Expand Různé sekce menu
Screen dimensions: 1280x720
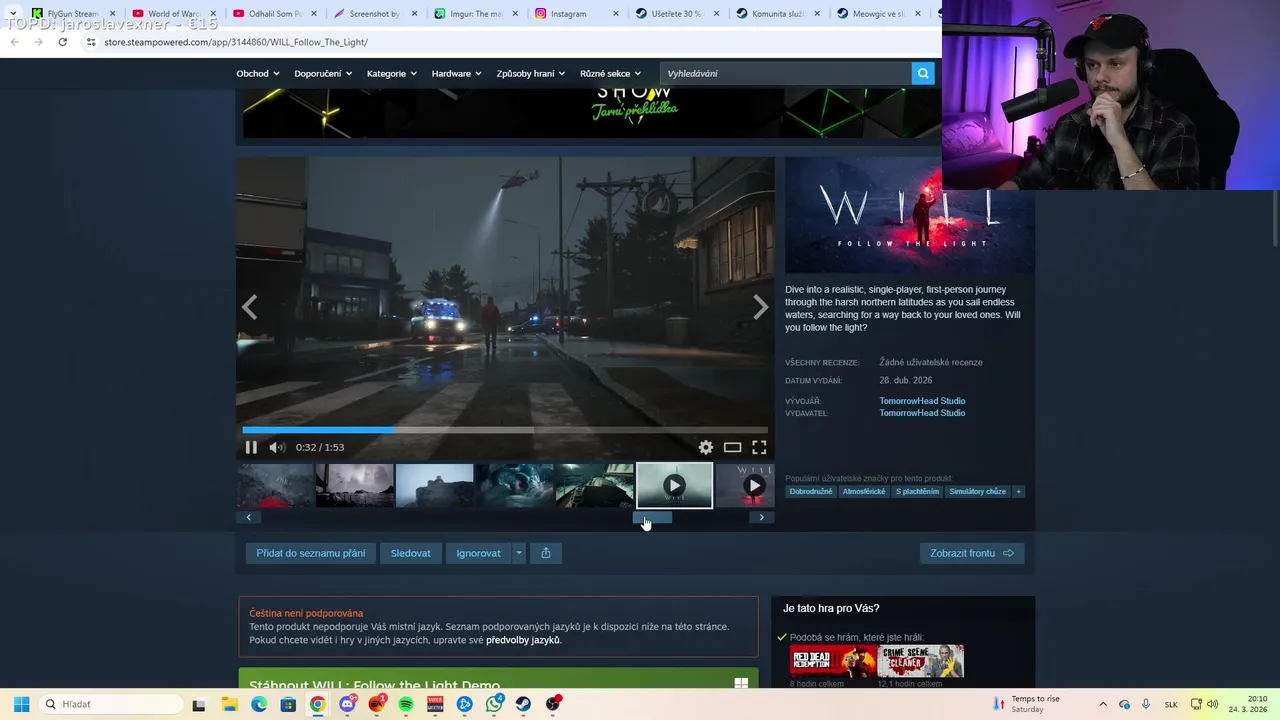coord(610,73)
